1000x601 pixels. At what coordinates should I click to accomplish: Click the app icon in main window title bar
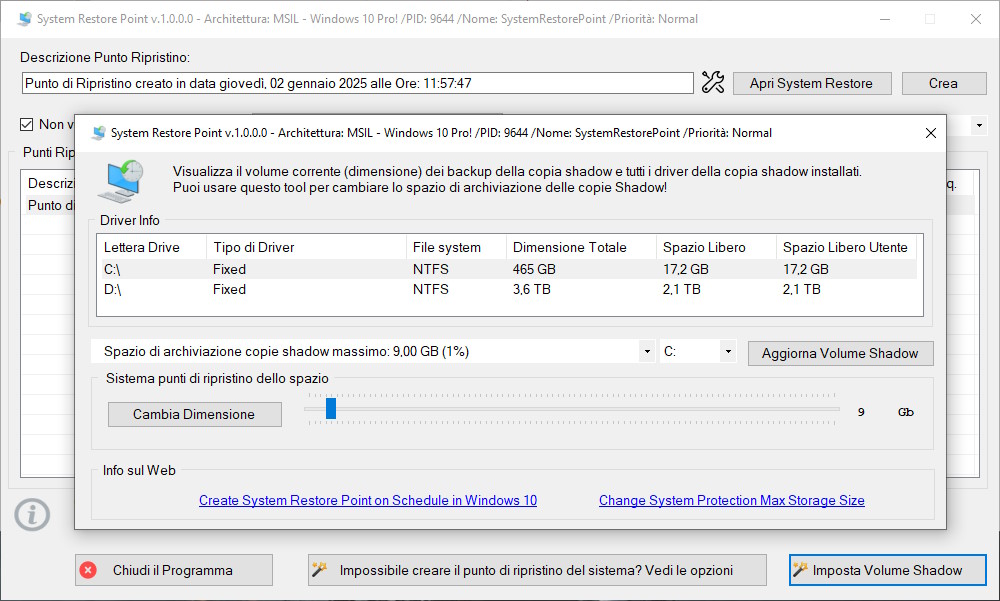(24, 19)
